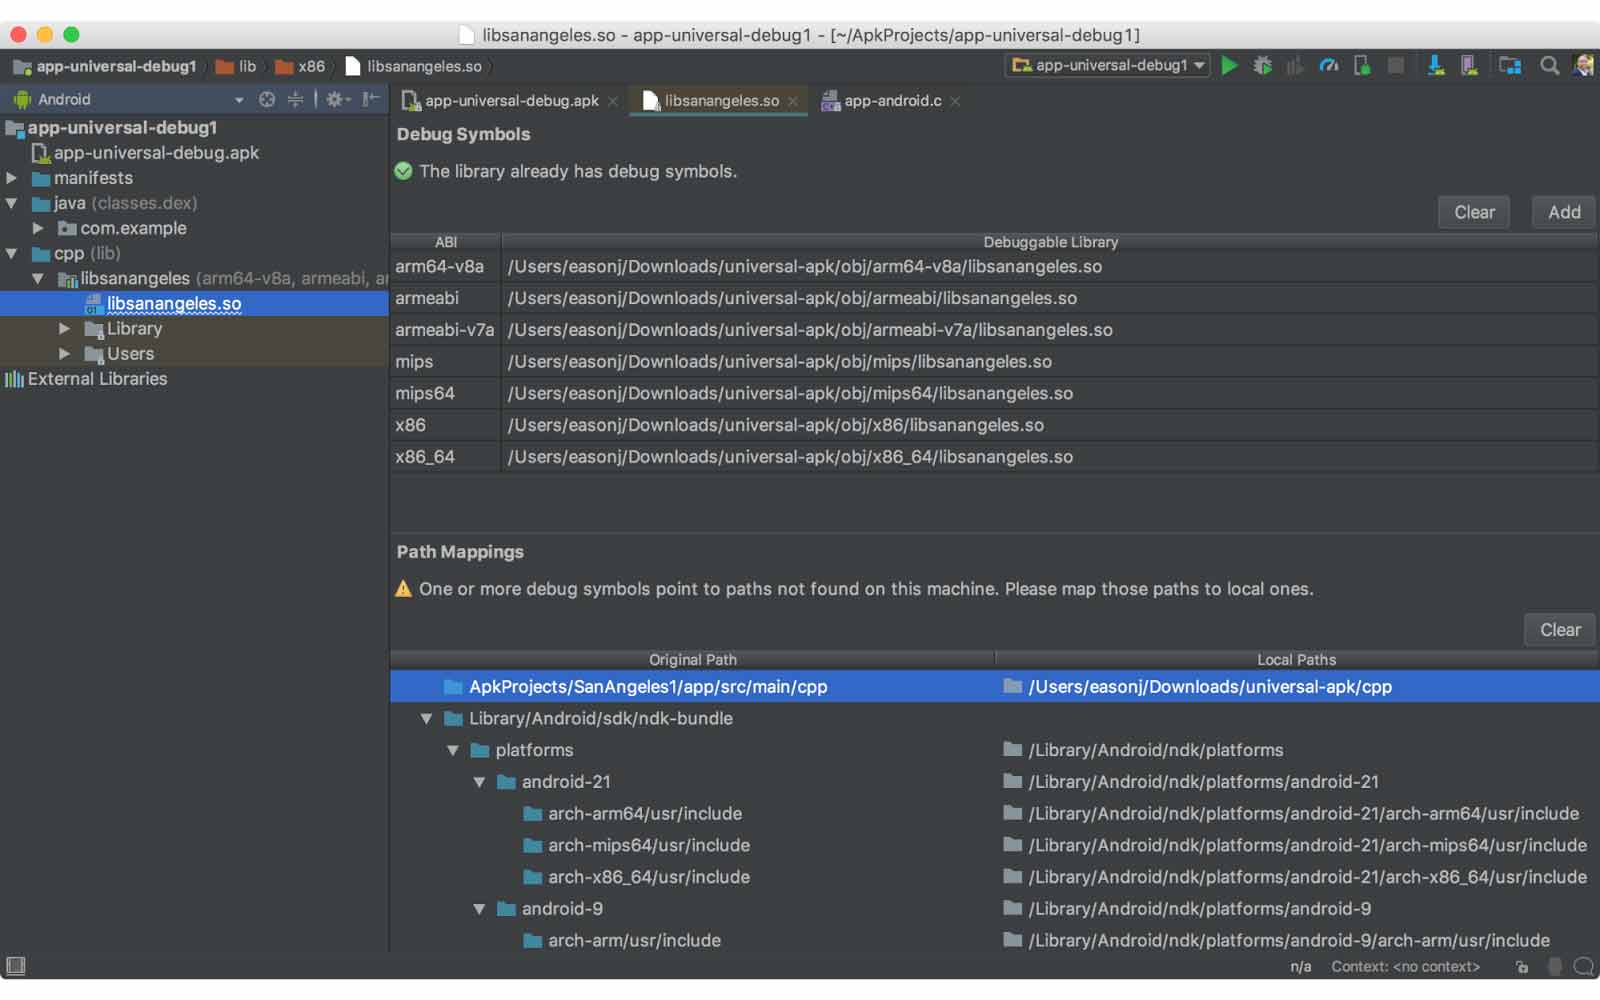This screenshot has width=1600, height=1000.
Task: Click the Project Structure icon
Action: (x=1510, y=66)
